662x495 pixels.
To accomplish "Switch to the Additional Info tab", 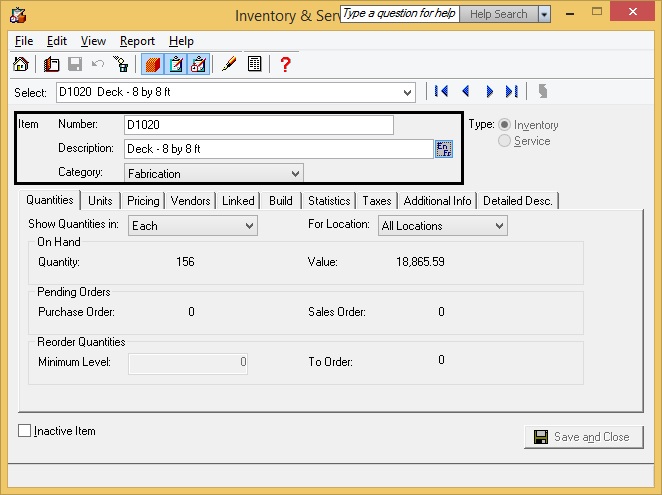I will point(437,201).
